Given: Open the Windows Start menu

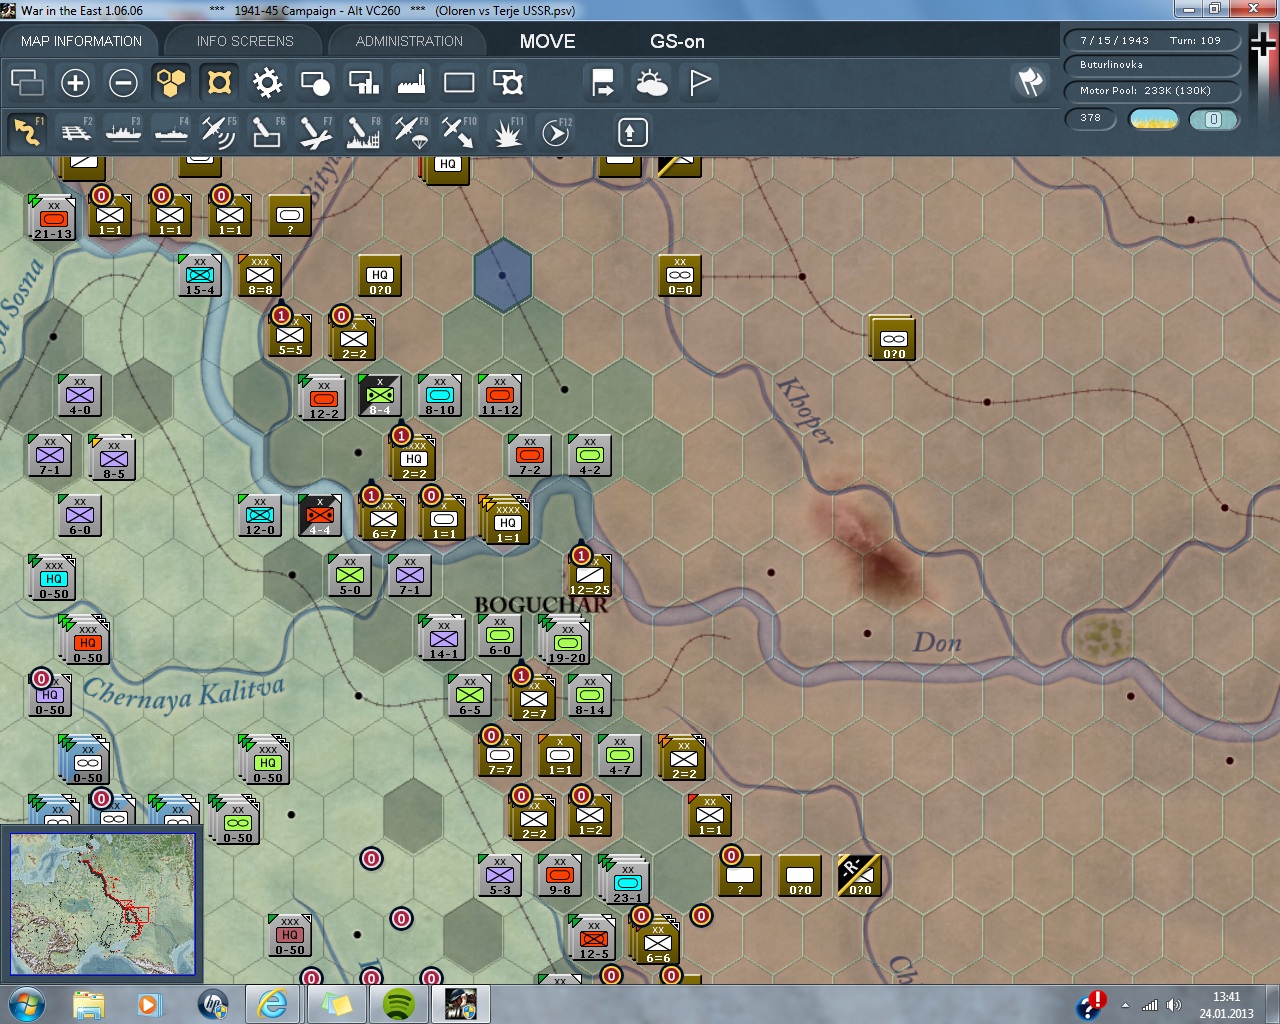Looking at the screenshot, I should pyautogui.click(x=27, y=1004).
